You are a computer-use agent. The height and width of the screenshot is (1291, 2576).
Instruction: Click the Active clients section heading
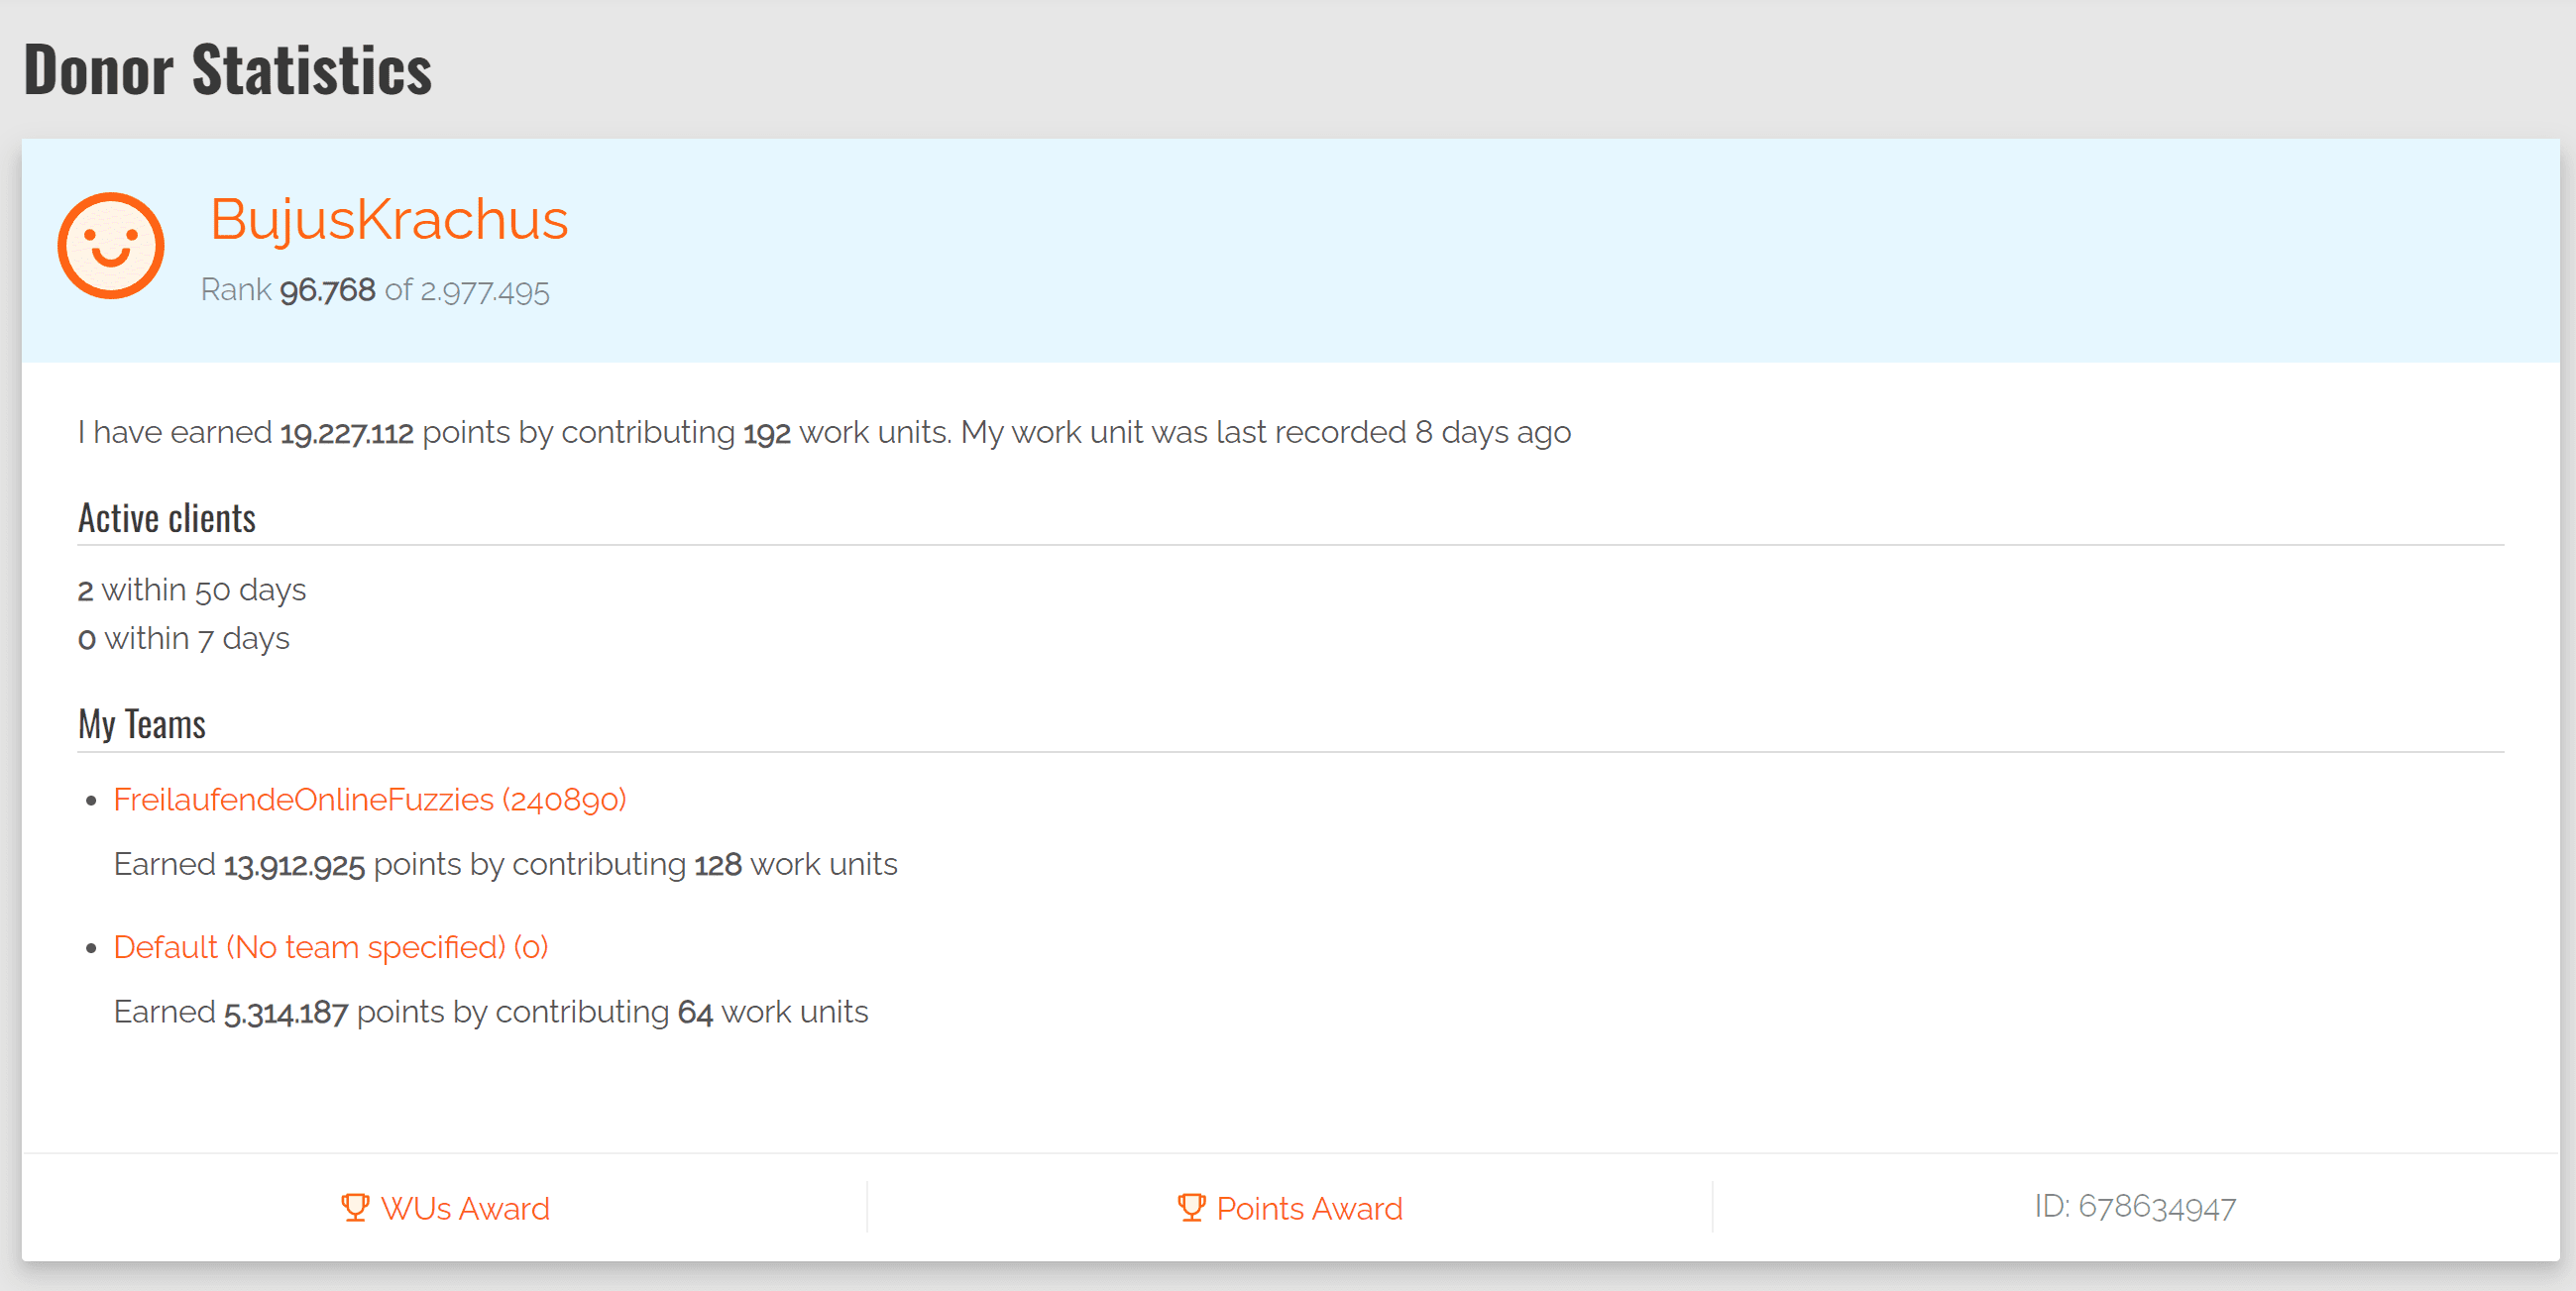[167, 518]
